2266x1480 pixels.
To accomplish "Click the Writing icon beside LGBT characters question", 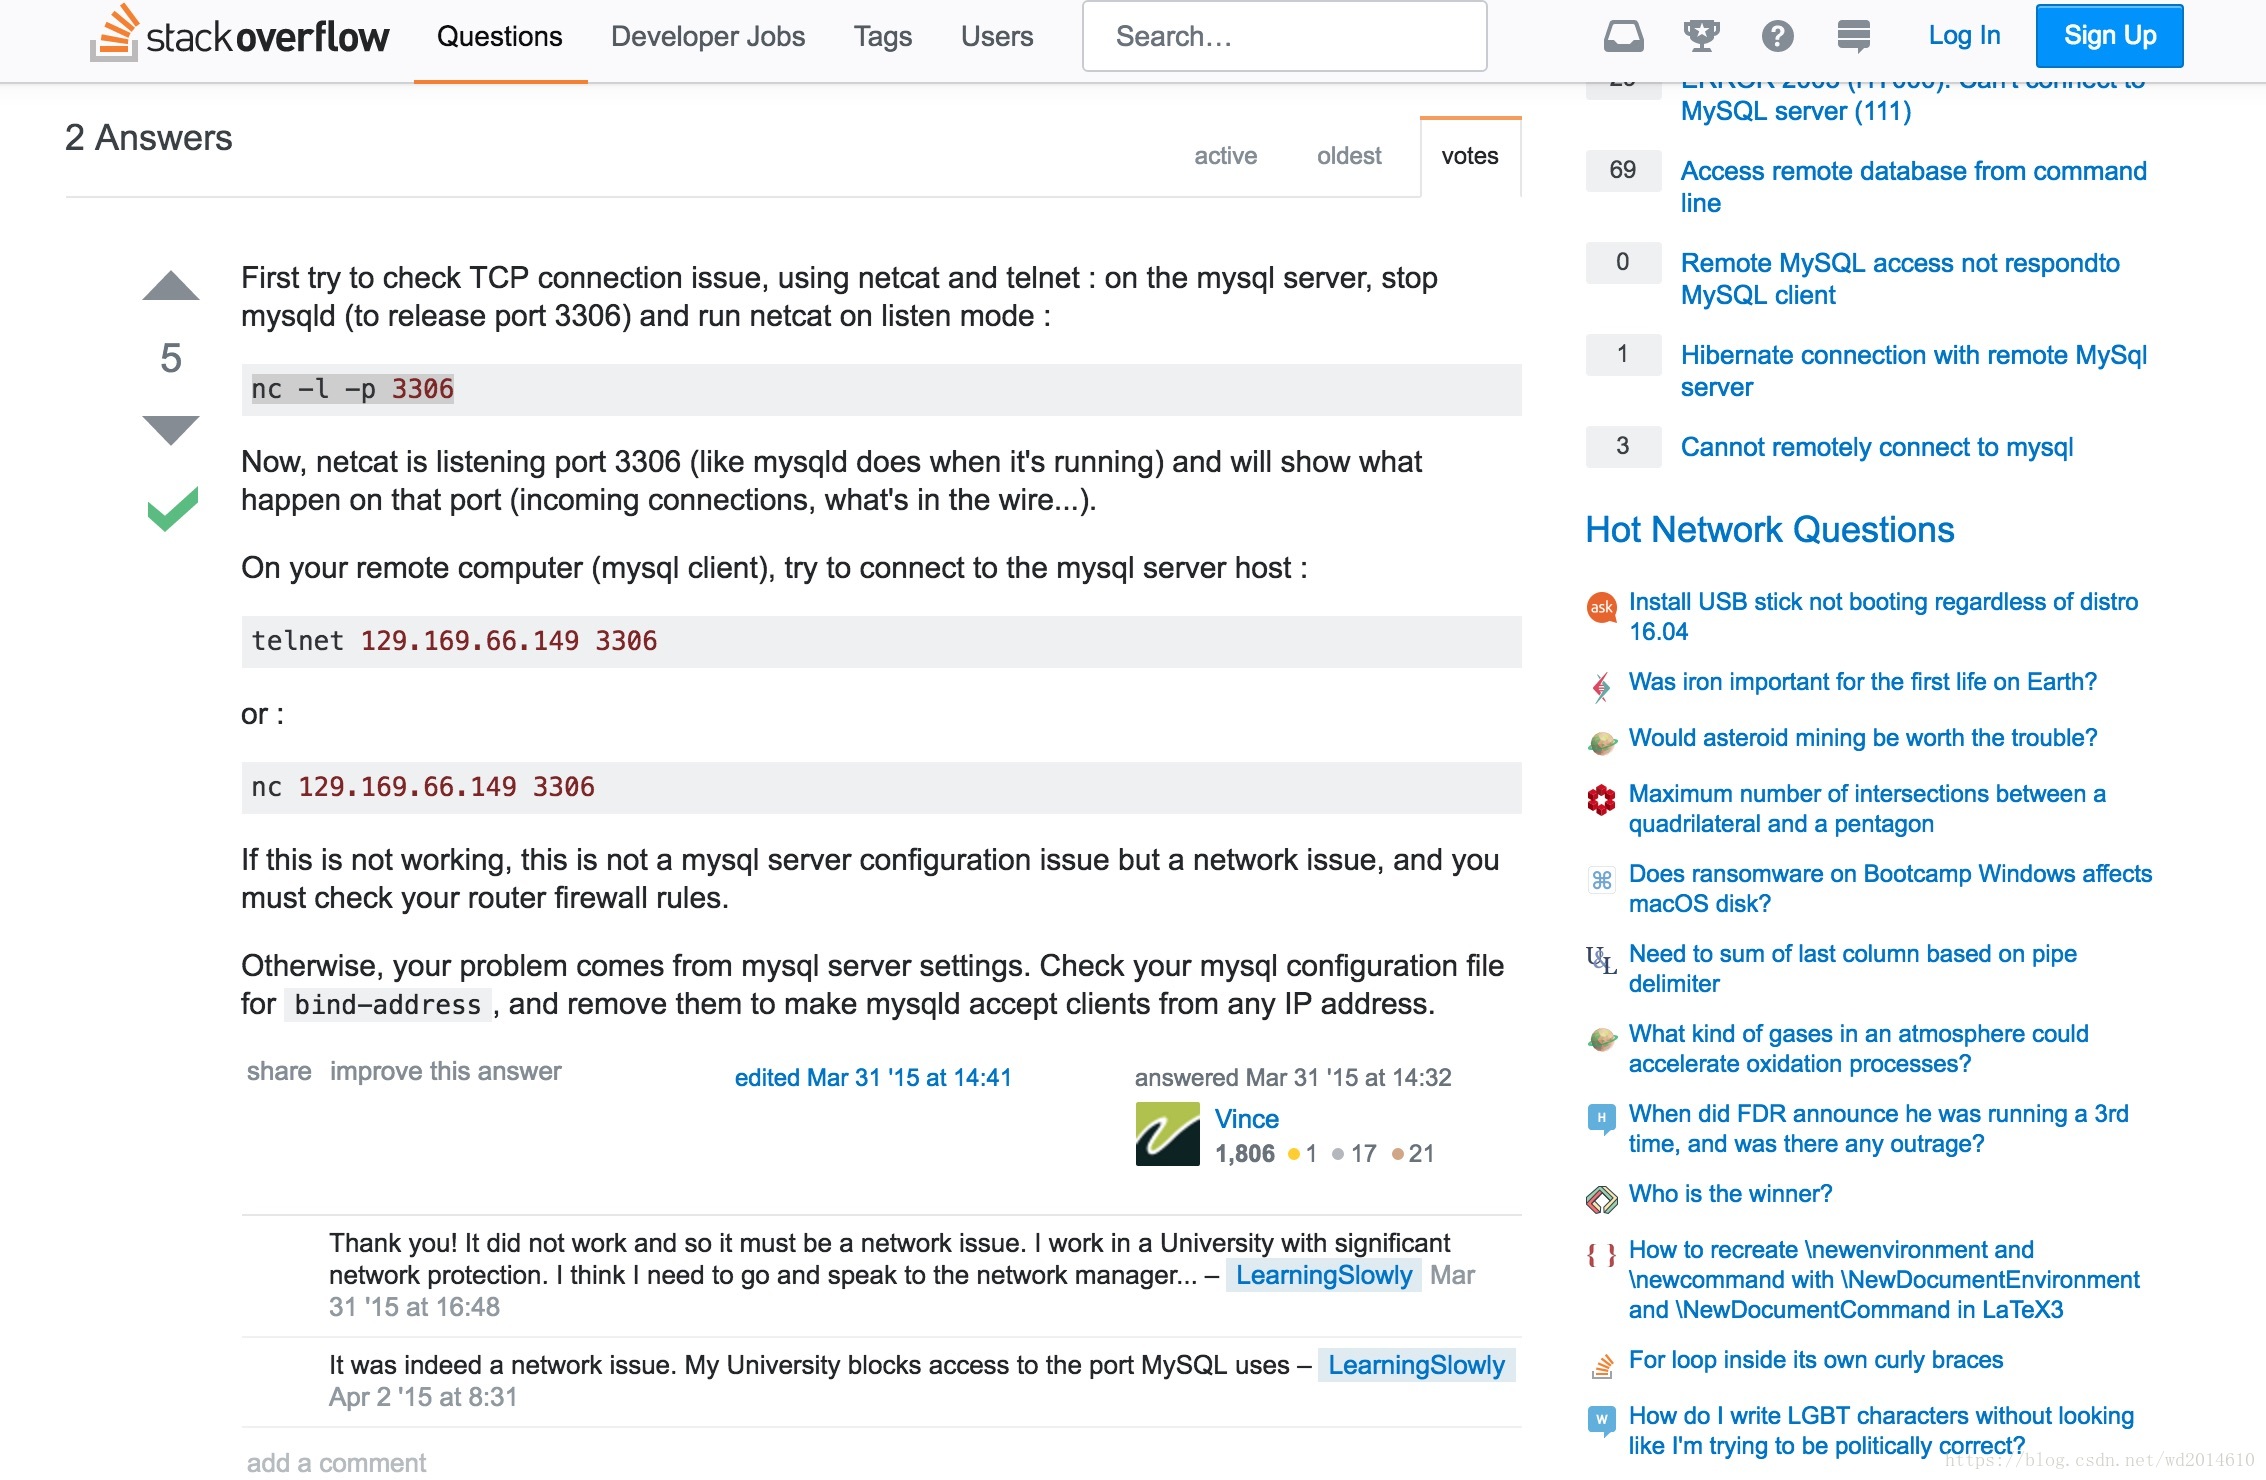I will [1601, 1421].
